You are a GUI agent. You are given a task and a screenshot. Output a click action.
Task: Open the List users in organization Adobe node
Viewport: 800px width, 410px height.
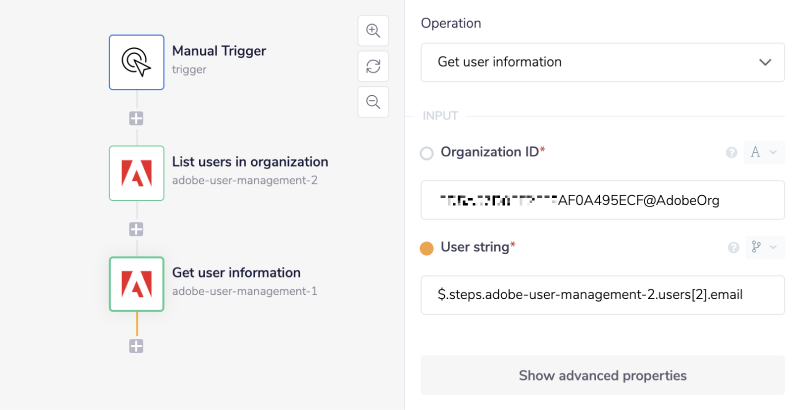[136, 173]
